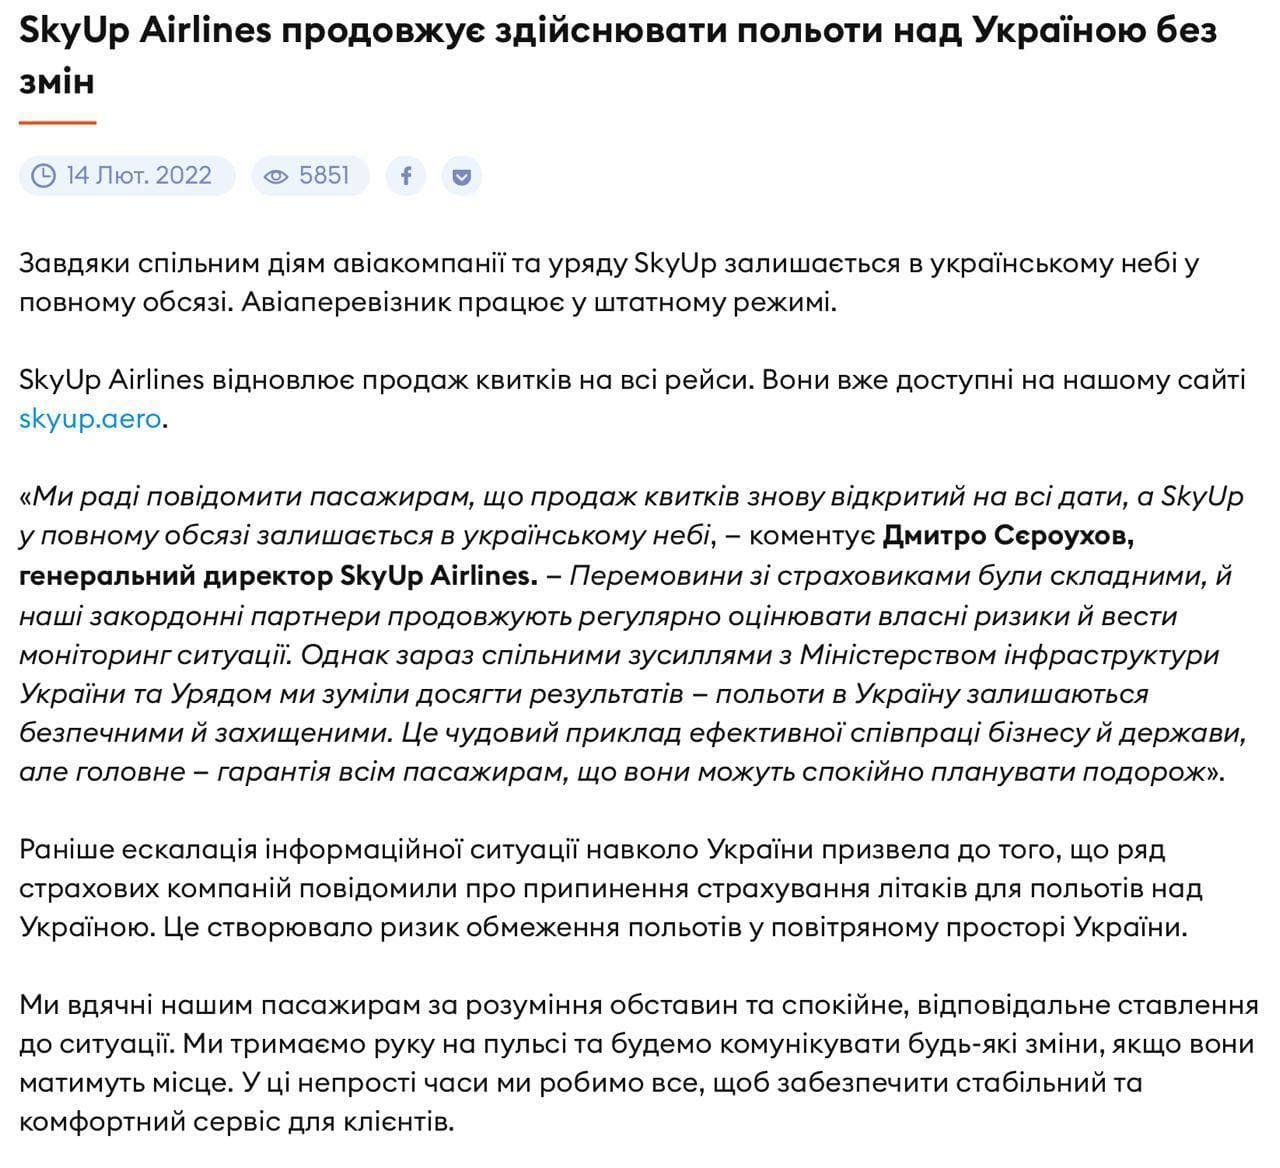The width and height of the screenshot is (1280, 1168).
Task: Click the eye icon for view count
Action: (x=274, y=176)
